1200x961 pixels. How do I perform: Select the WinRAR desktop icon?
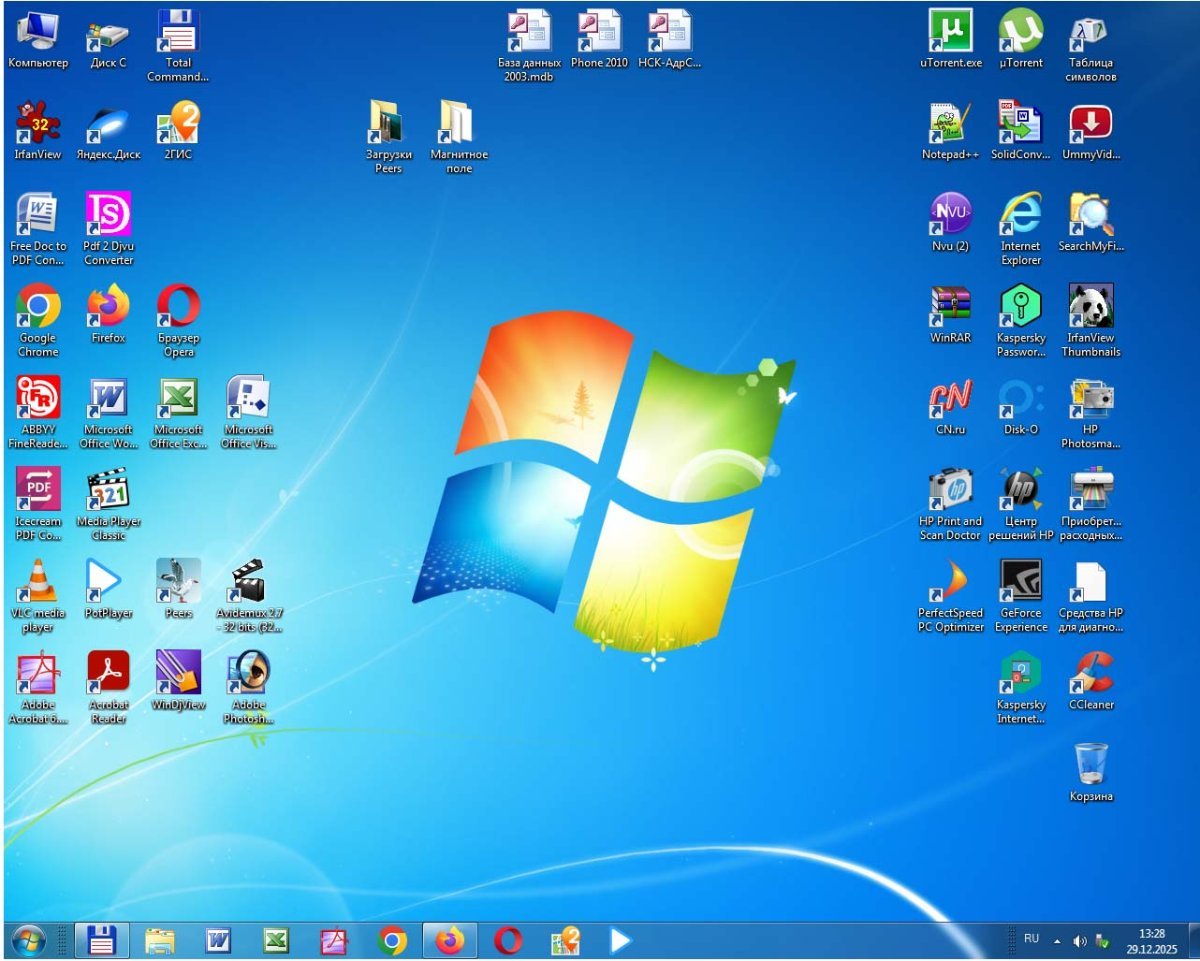(x=950, y=307)
